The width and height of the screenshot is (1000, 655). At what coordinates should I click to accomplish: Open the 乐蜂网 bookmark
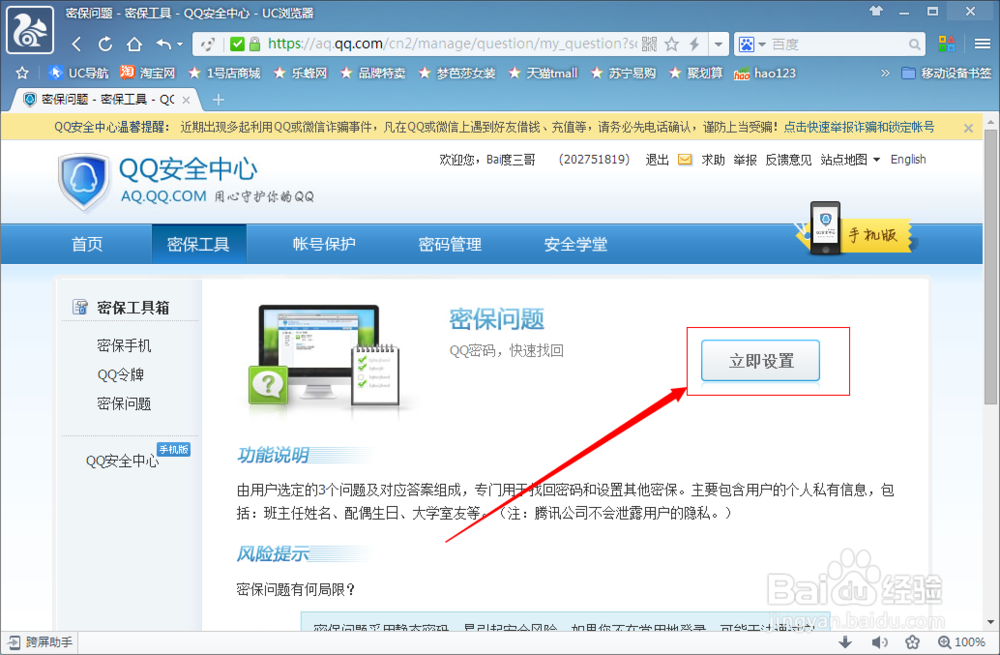tap(300, 73)
